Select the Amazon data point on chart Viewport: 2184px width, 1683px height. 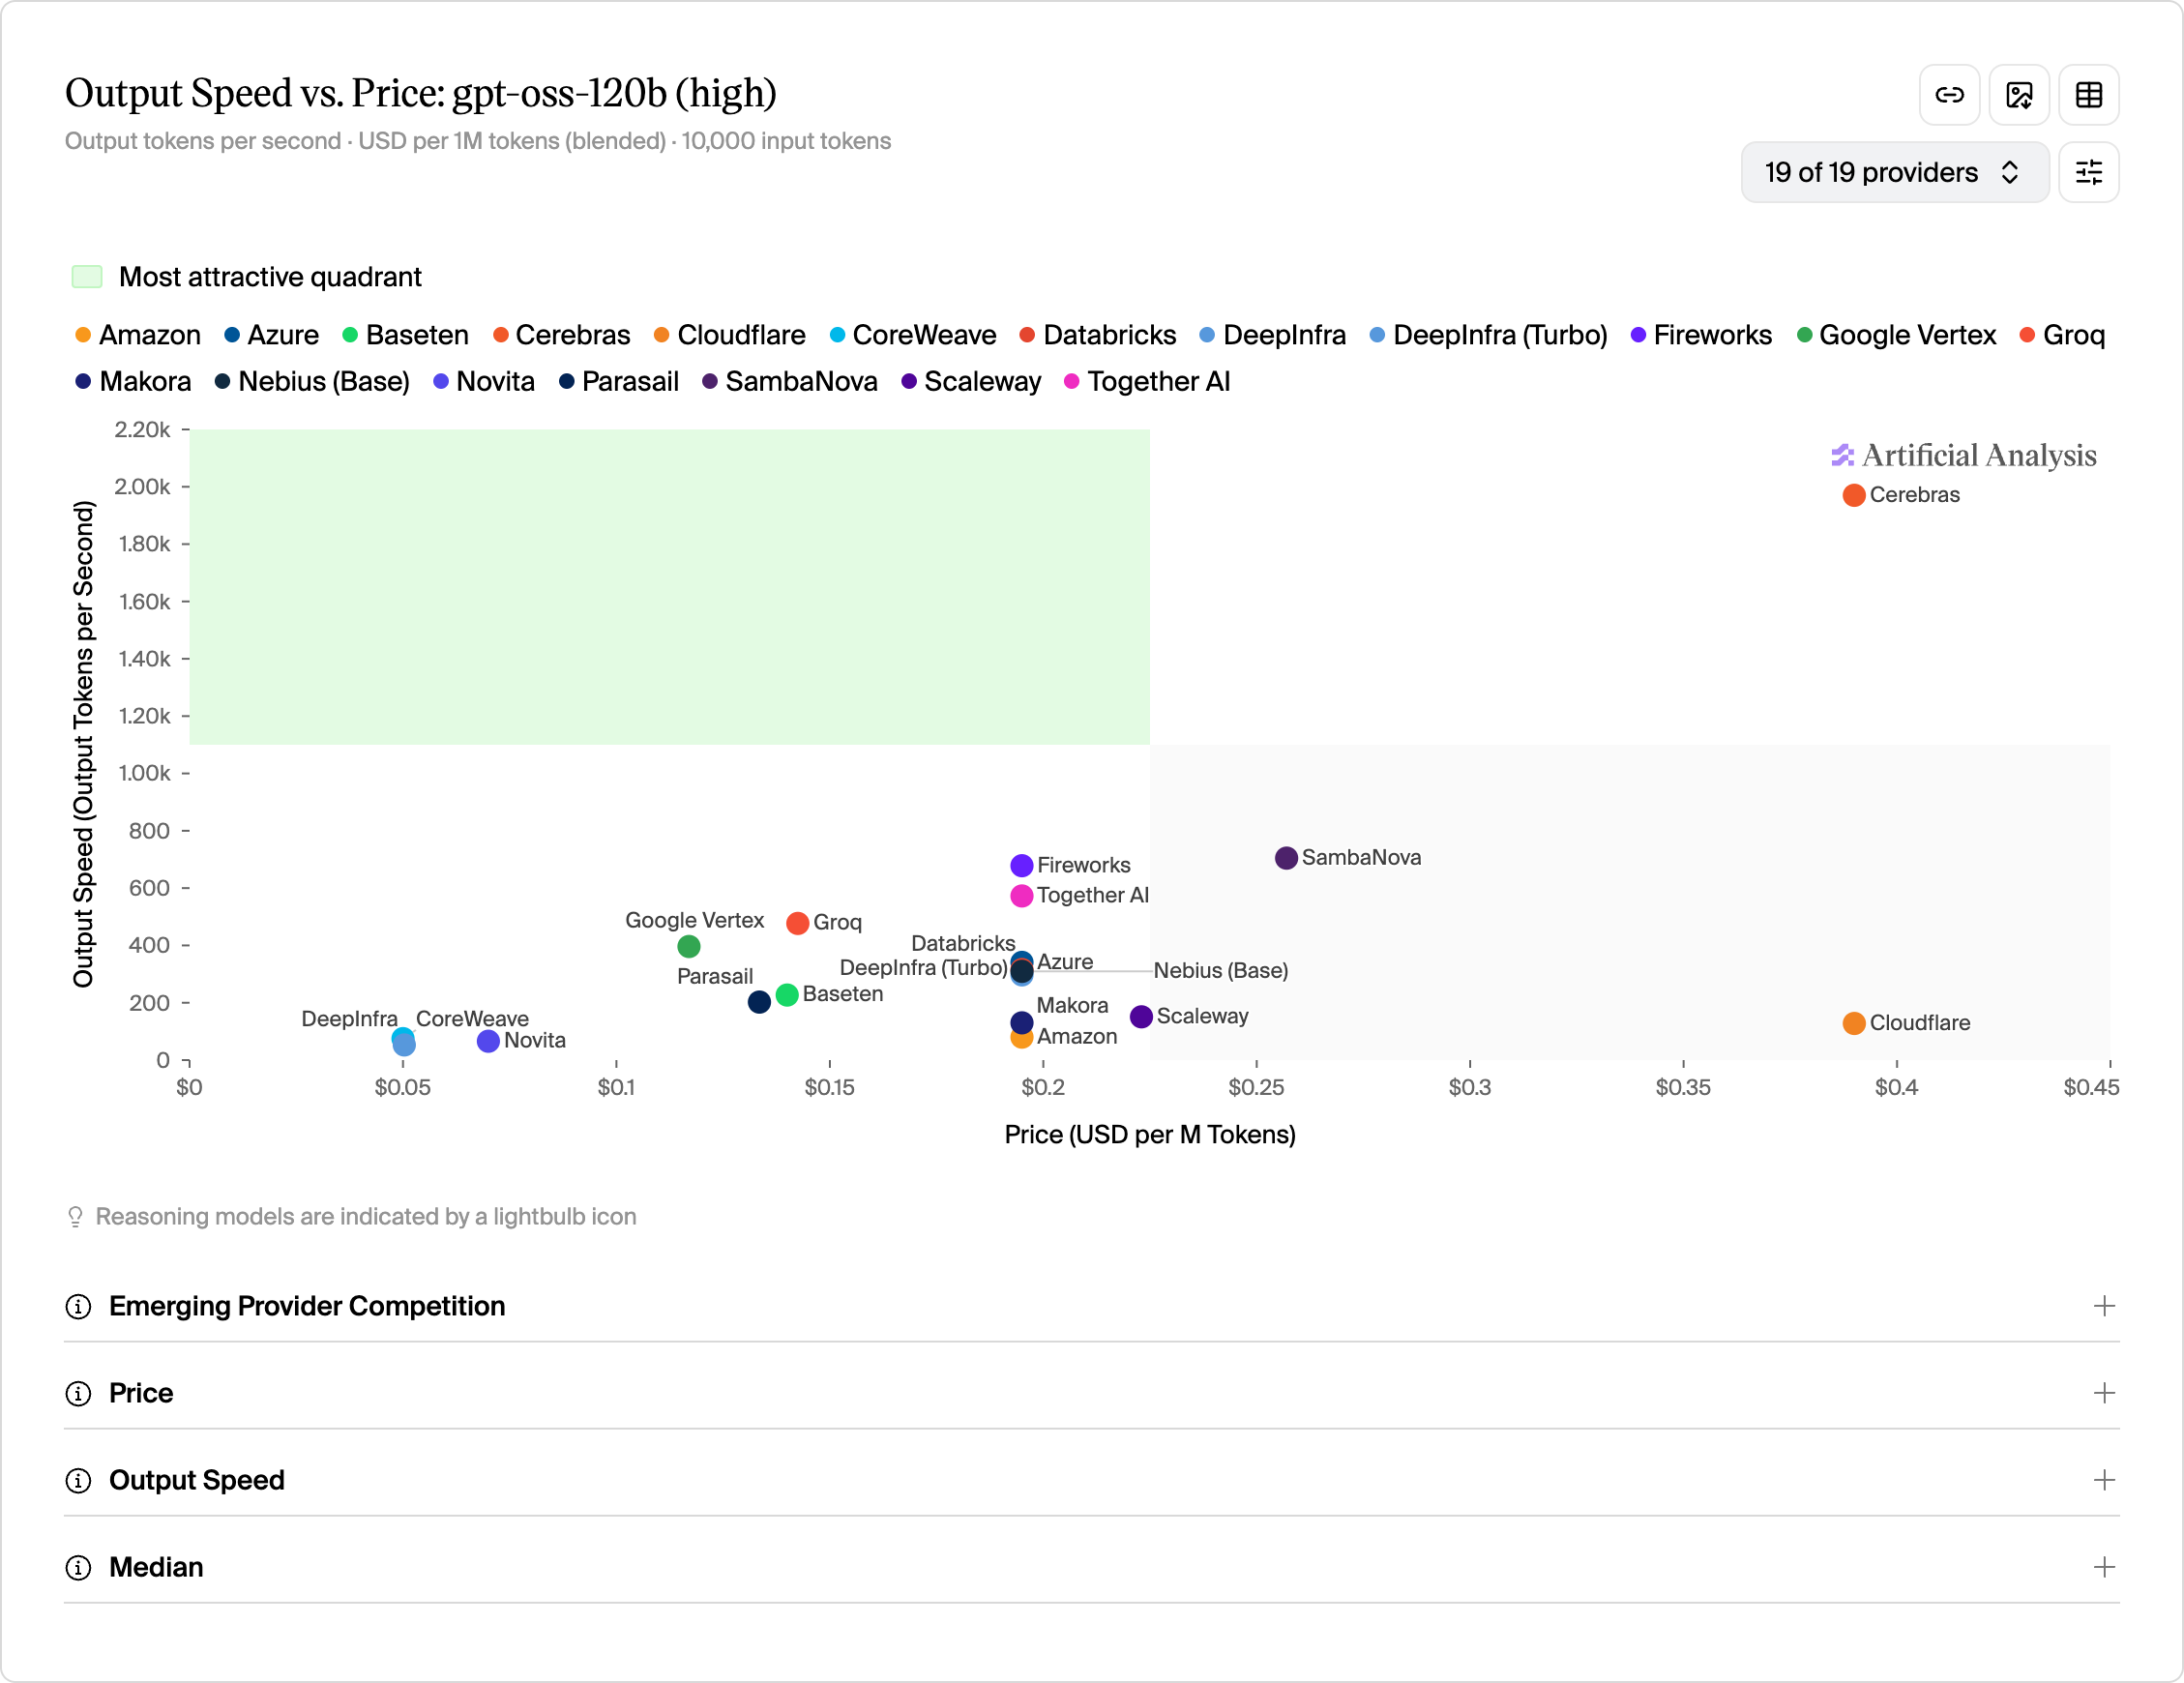click(x=1021, y=1041)
